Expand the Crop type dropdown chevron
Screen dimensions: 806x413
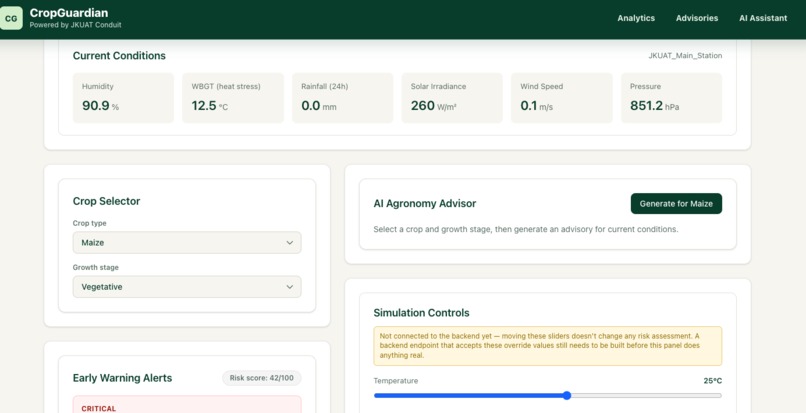[x=289, y=242]
